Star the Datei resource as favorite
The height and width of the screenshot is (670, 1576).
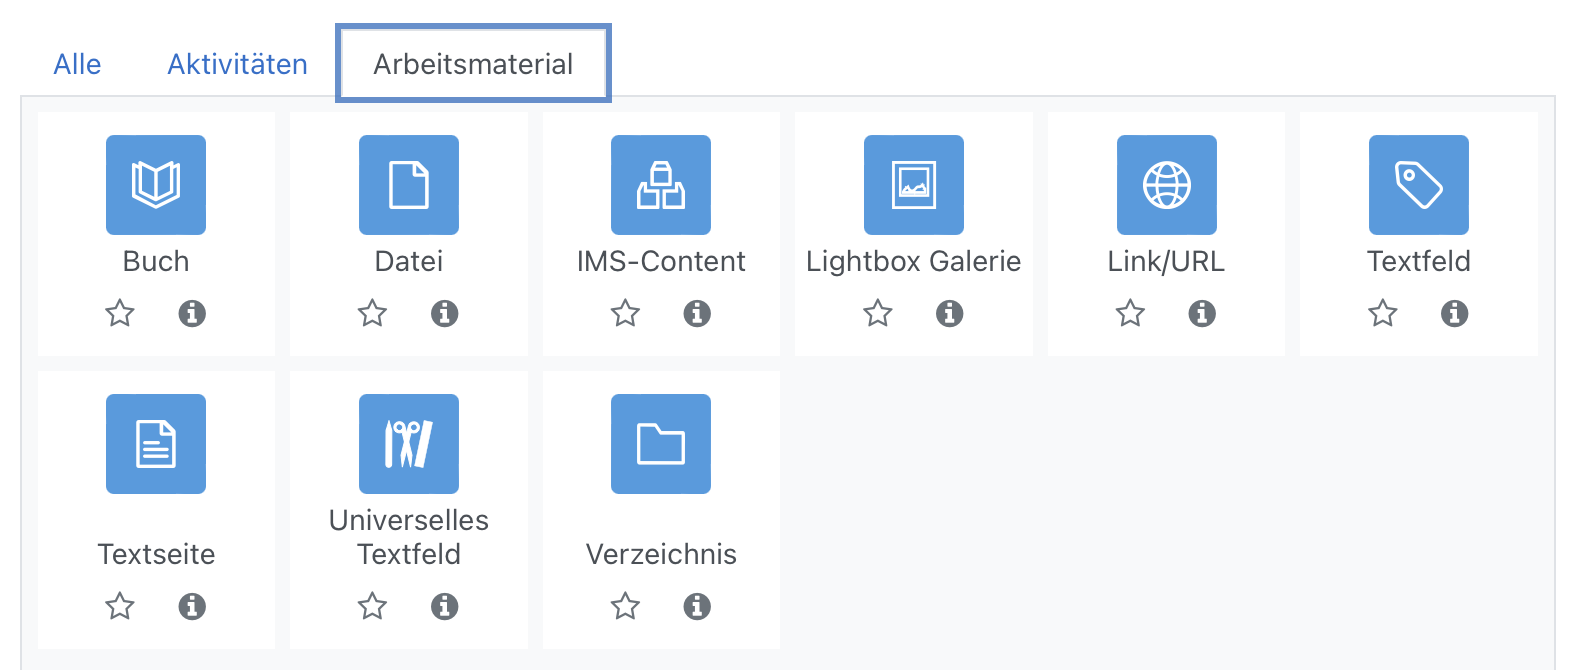coord(372,313)
